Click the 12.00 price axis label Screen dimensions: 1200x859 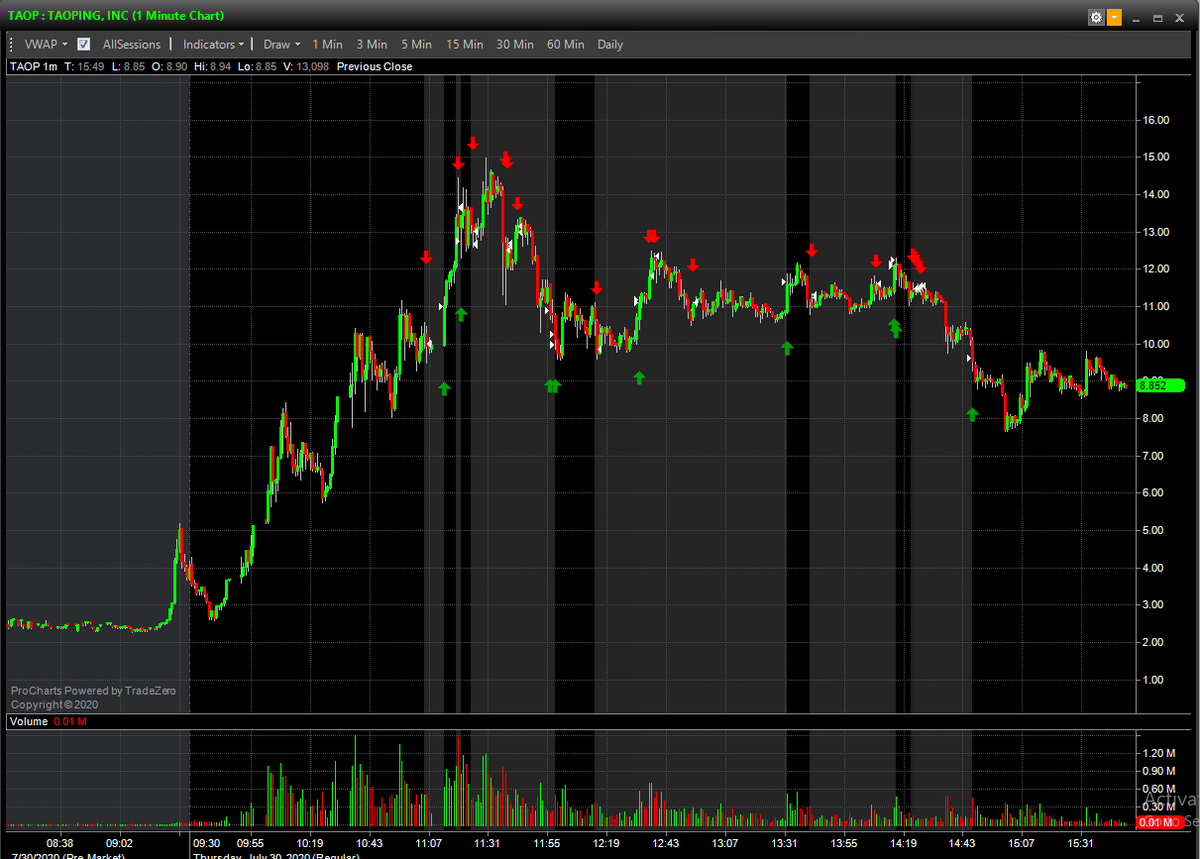click(1156, 269)
